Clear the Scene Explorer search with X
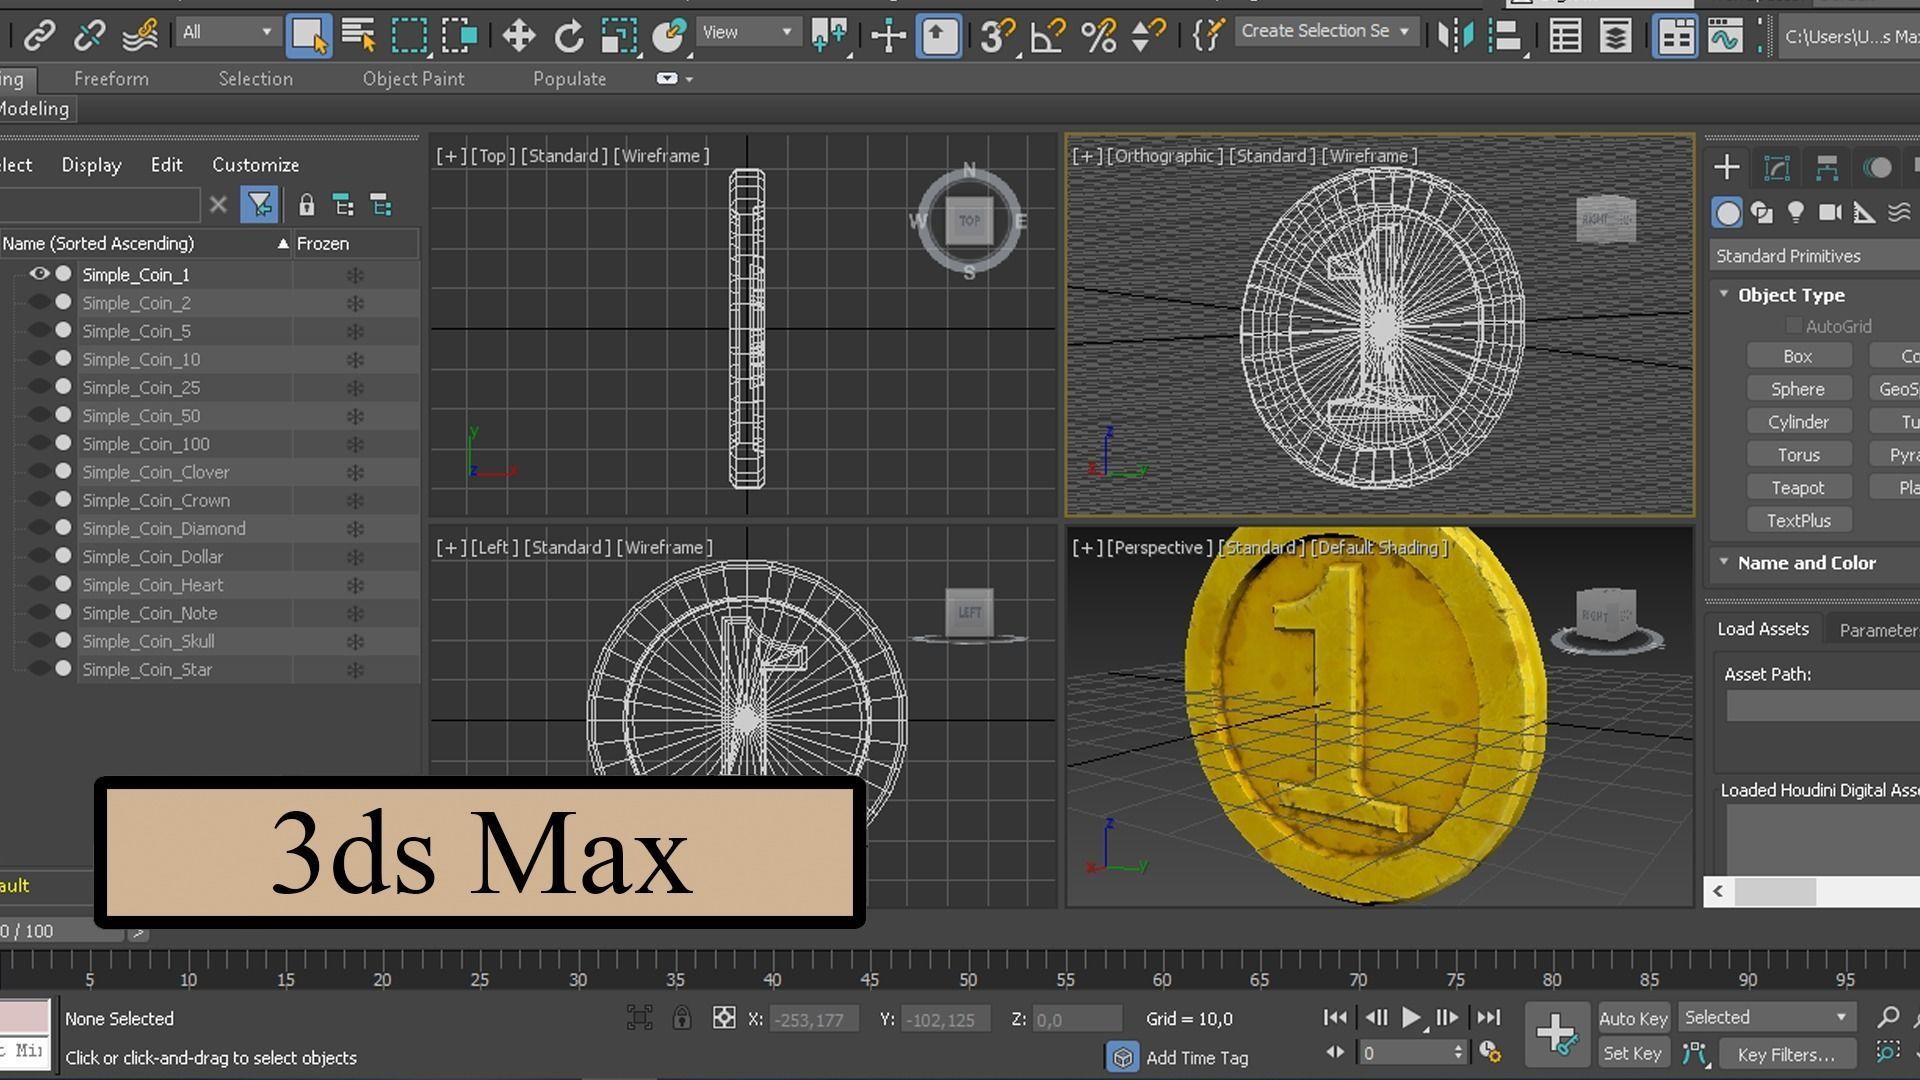Viewport: 1920px width, 1080px height. click(218, 205)
